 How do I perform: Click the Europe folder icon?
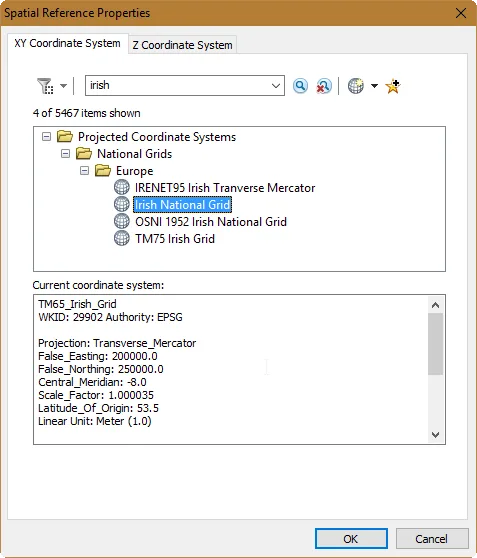(103, 170)
